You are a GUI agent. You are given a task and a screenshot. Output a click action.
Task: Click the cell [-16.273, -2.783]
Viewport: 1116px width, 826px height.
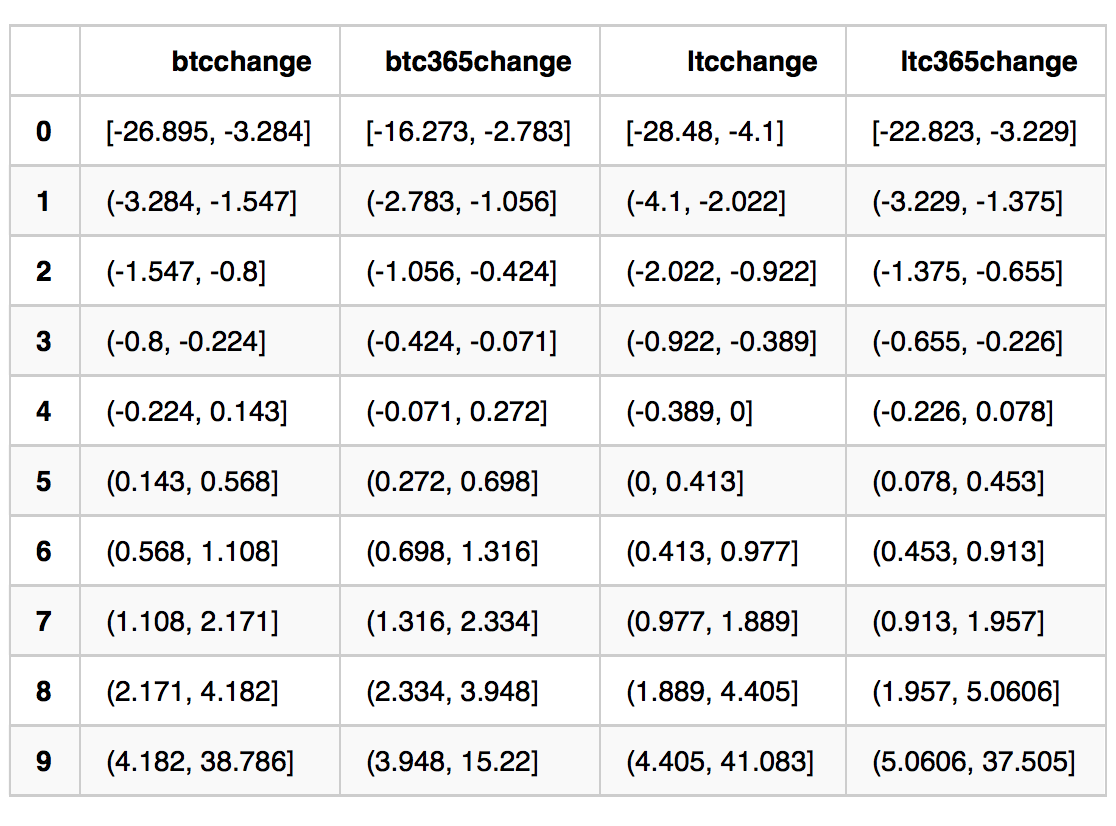coord(468,132)
